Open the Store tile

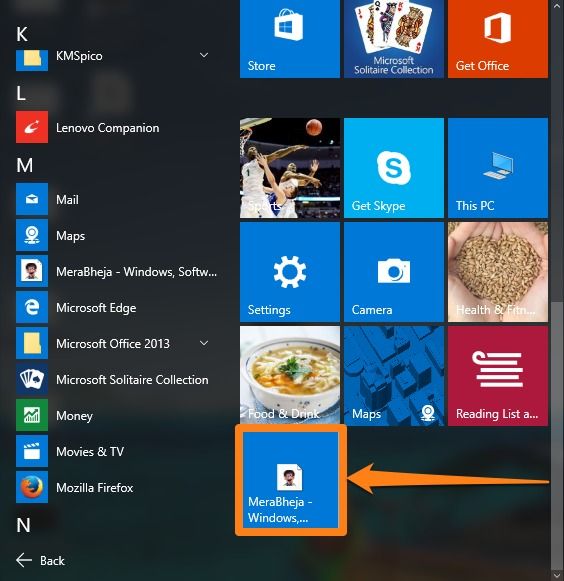point(290,39)
